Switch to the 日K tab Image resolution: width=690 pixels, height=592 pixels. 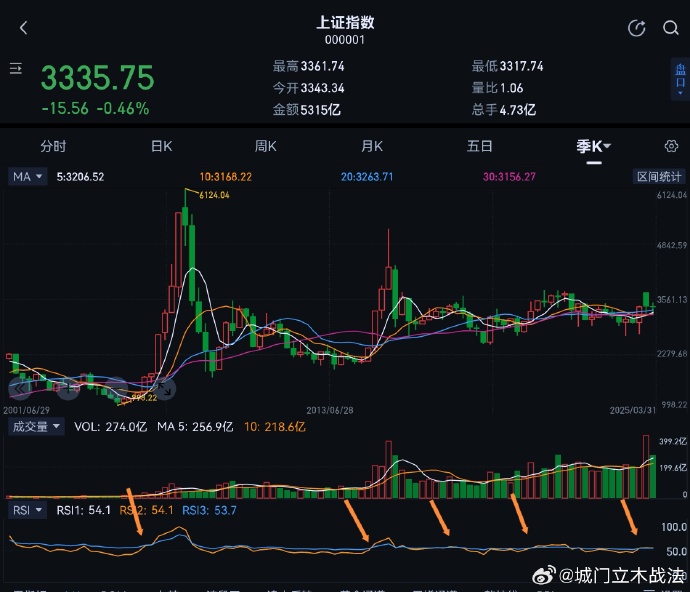tap(161, 146)
